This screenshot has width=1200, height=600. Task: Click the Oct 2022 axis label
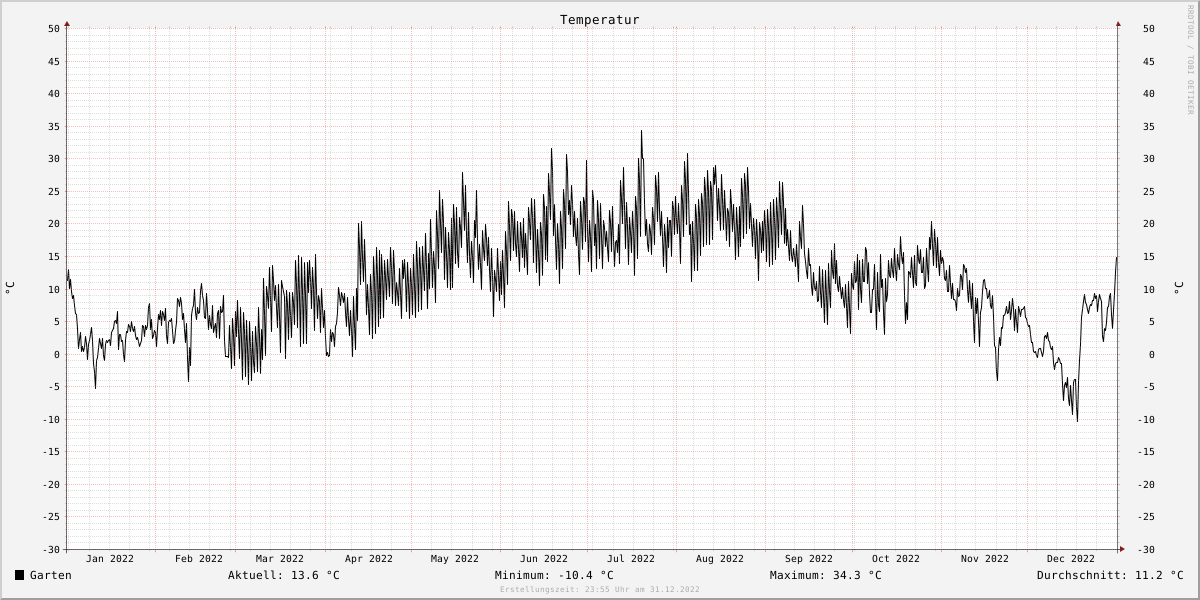[896, 559]
